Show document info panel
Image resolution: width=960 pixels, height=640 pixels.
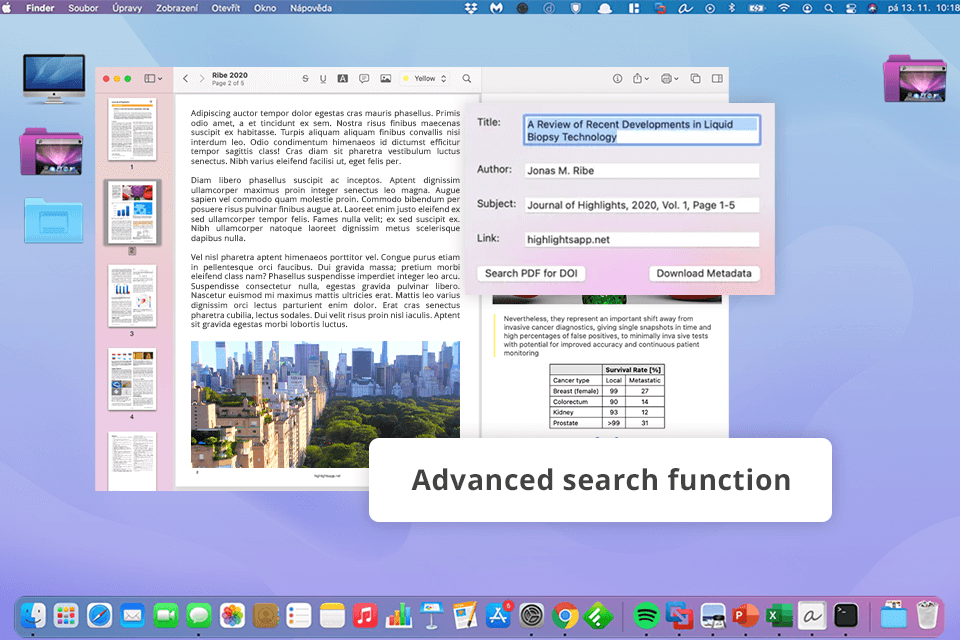[x=617, y=78]
